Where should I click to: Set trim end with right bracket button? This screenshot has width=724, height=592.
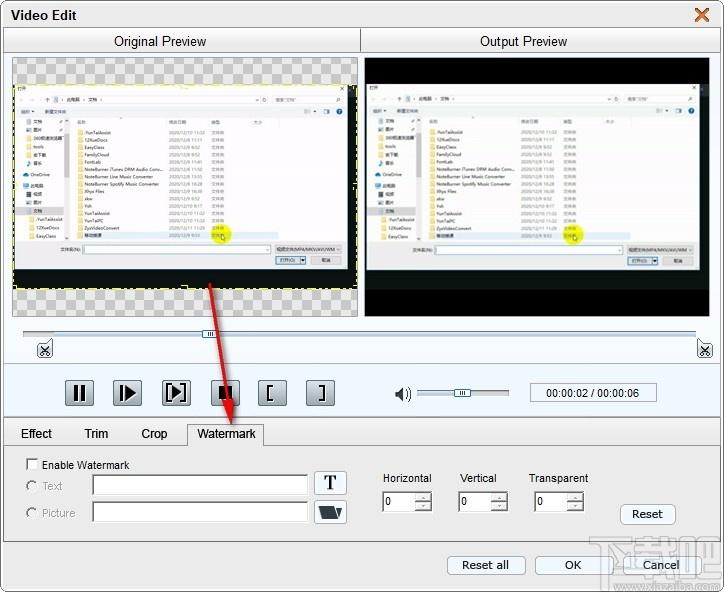[320, 393]
